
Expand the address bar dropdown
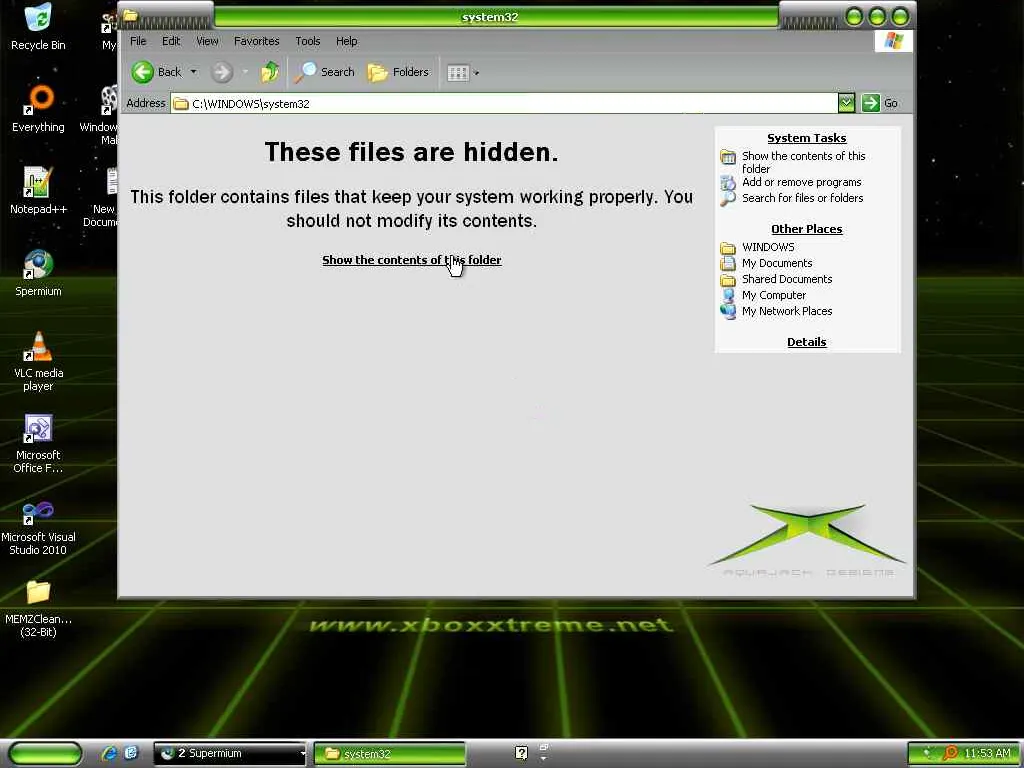pyautogui.click(x=846, y=103)
